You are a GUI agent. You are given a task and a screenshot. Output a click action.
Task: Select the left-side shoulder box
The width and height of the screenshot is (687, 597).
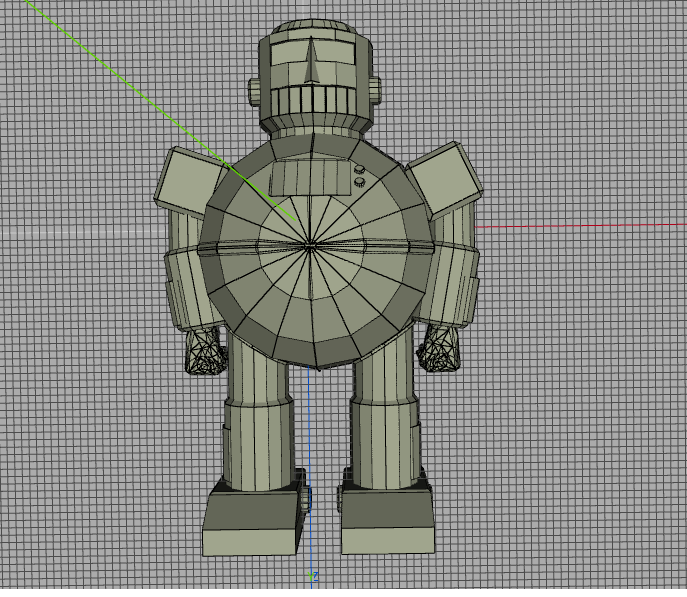[x=188, y=182]
